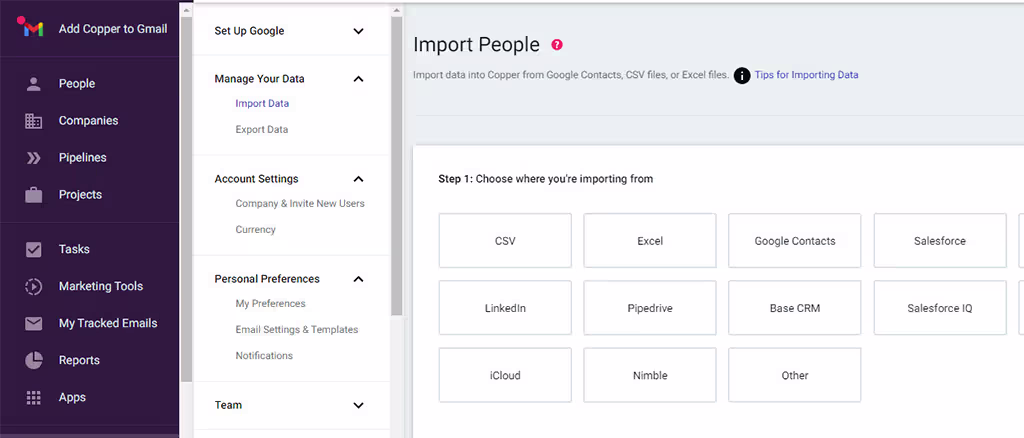
Task: Select the Projects briefcase icon
Action: tap(34, 195)
